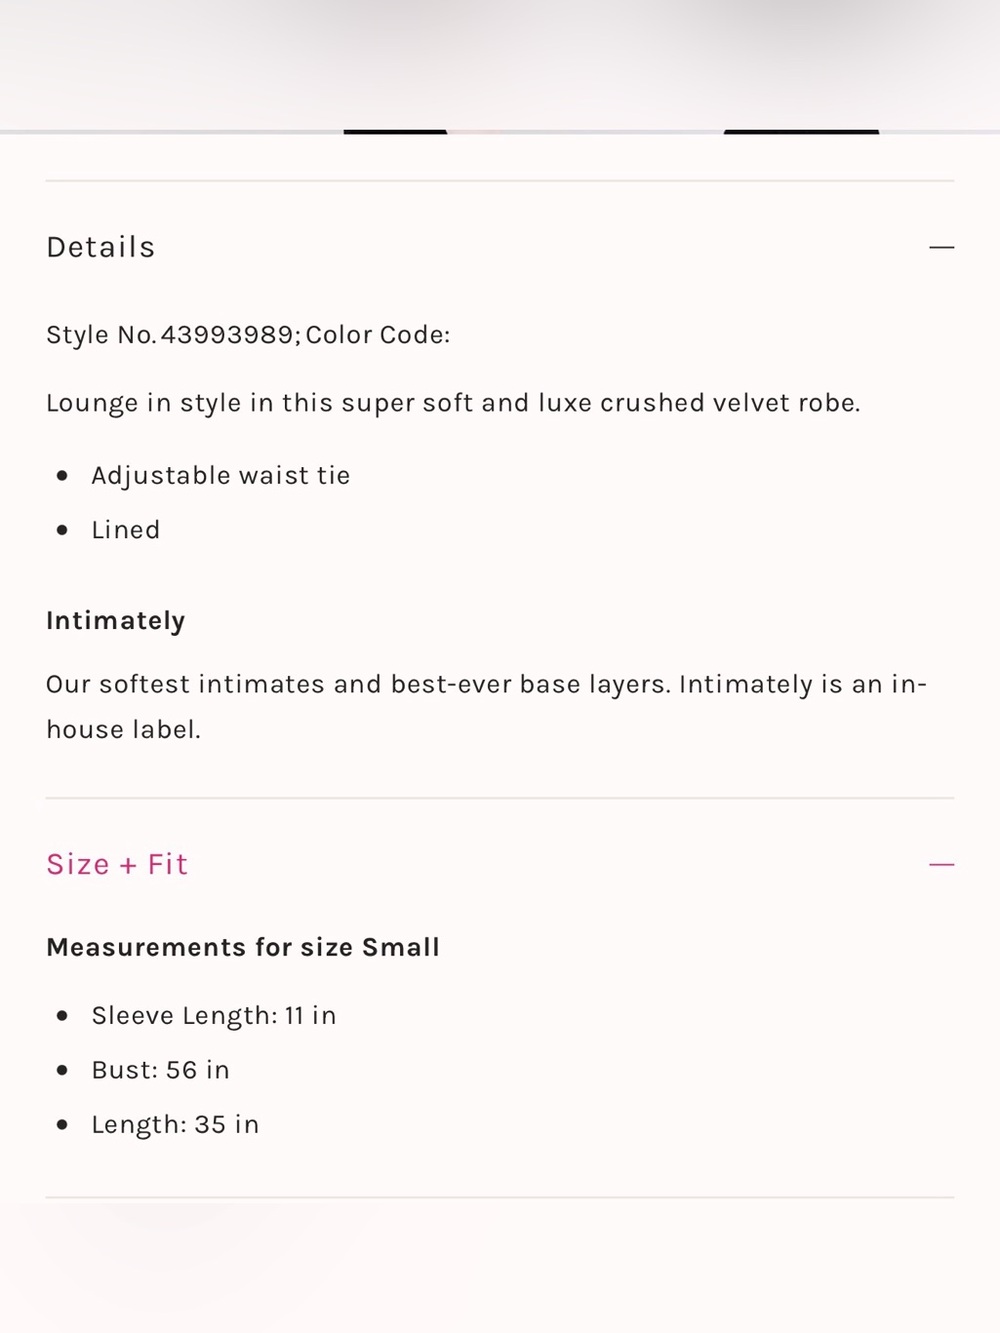
Task: Click the Details section heading
Action: coord(101,247)
